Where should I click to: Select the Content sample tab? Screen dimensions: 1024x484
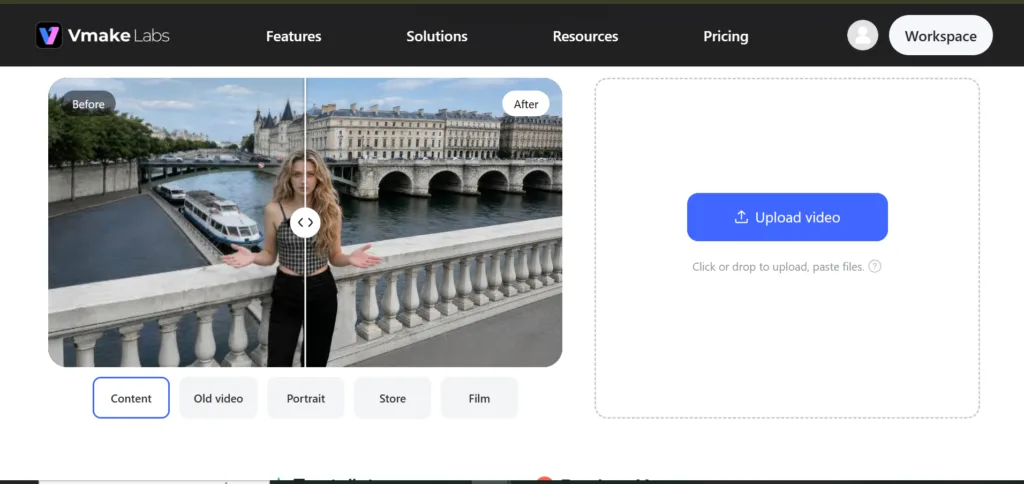tap(131, 398)
